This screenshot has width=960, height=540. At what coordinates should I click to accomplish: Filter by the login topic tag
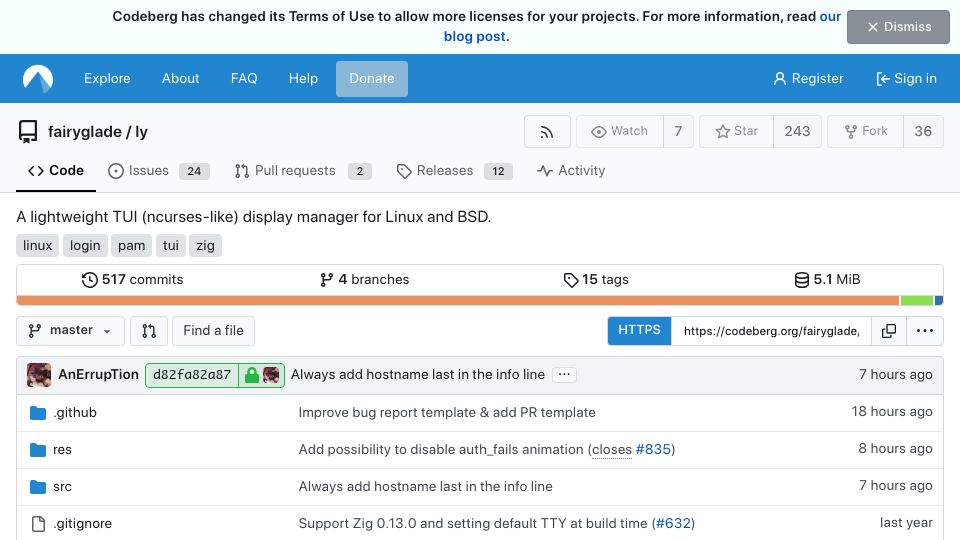[85, 246]
